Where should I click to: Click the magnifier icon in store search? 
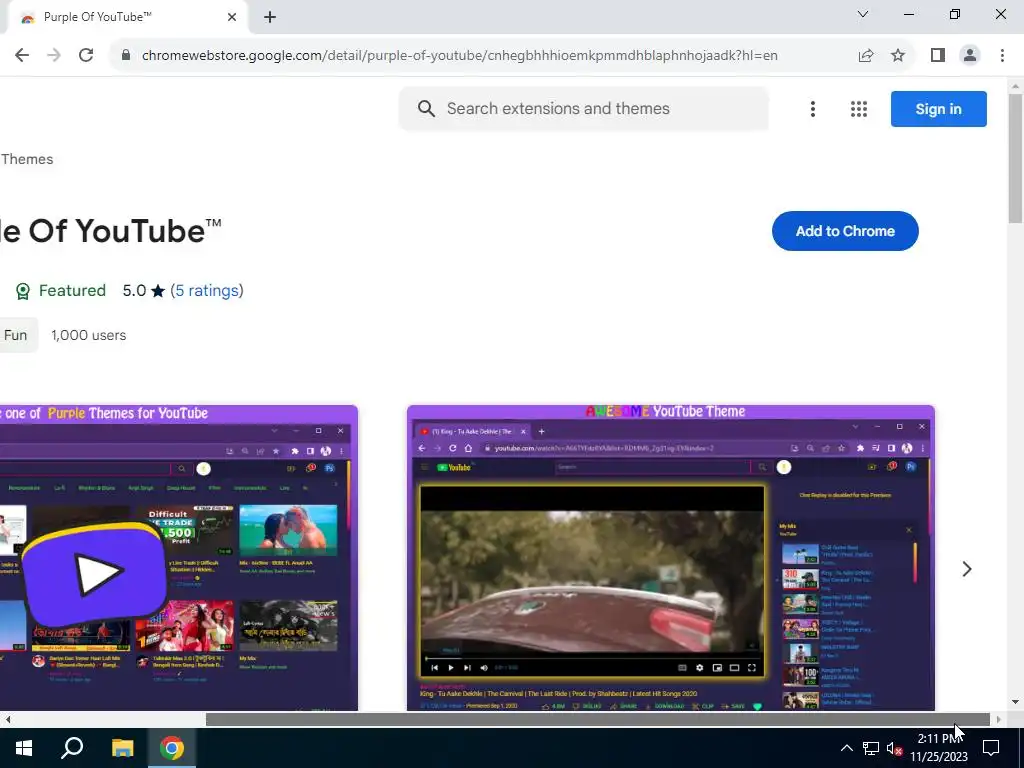(426, 108)
